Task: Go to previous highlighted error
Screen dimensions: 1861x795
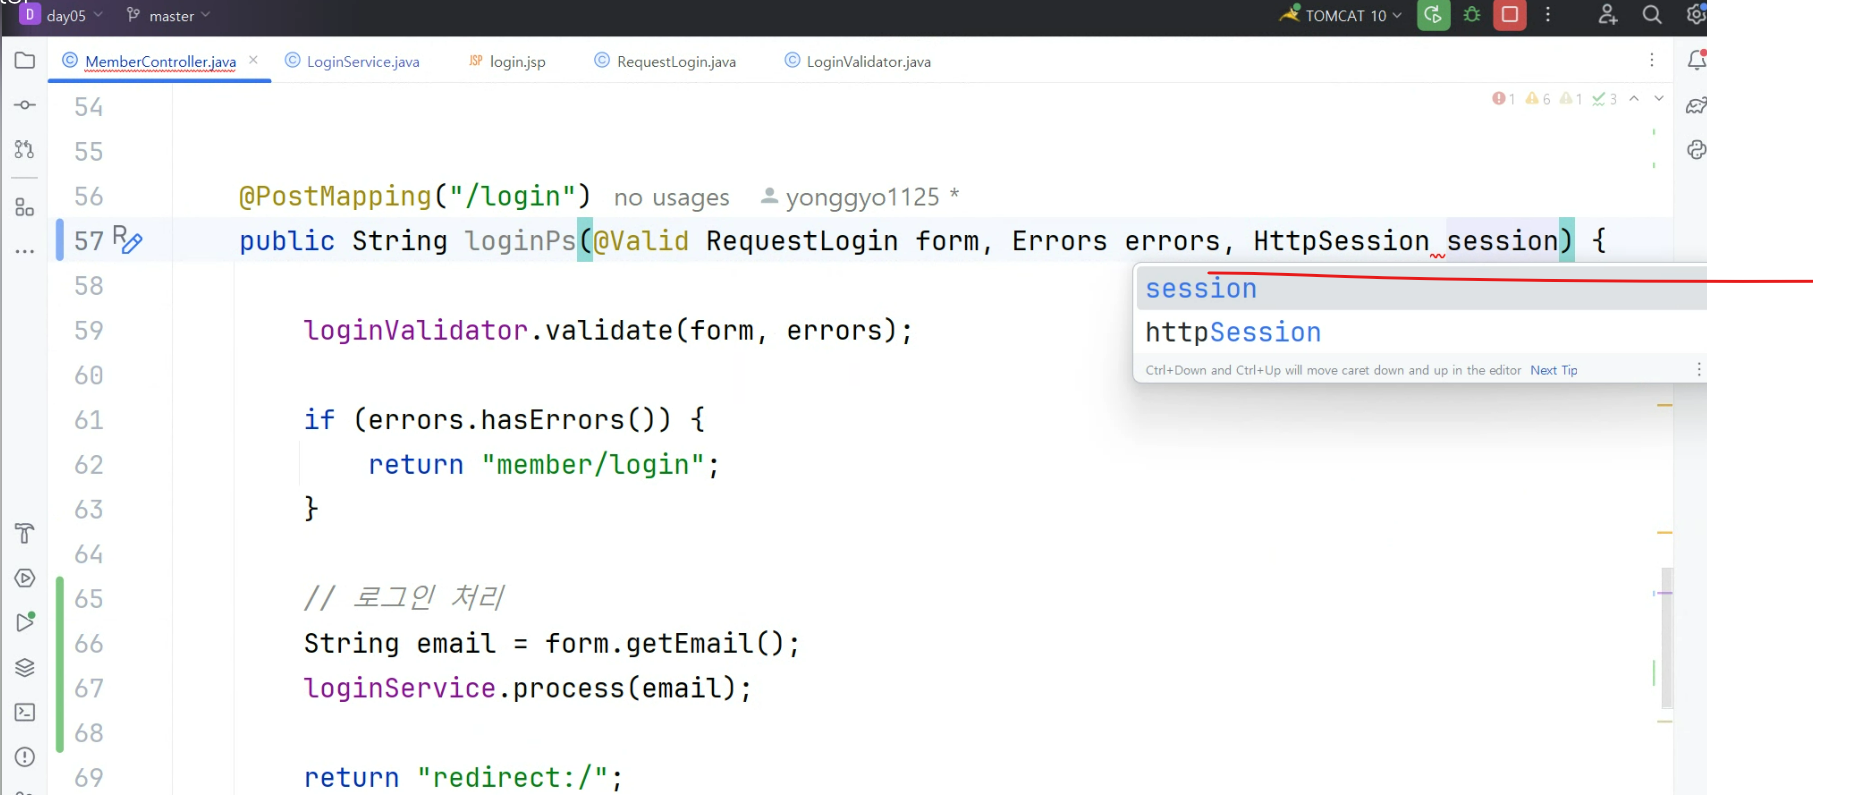Action: click(1634, 98)
